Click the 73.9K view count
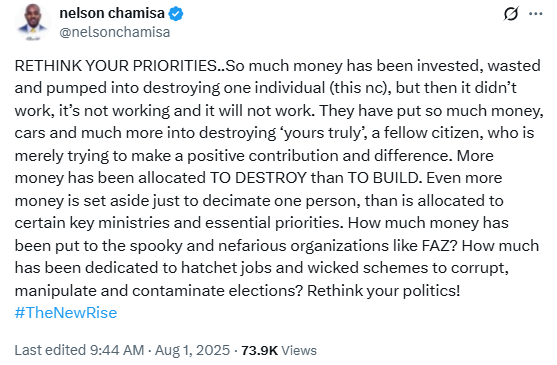557x365 pixels. point(259,350)
